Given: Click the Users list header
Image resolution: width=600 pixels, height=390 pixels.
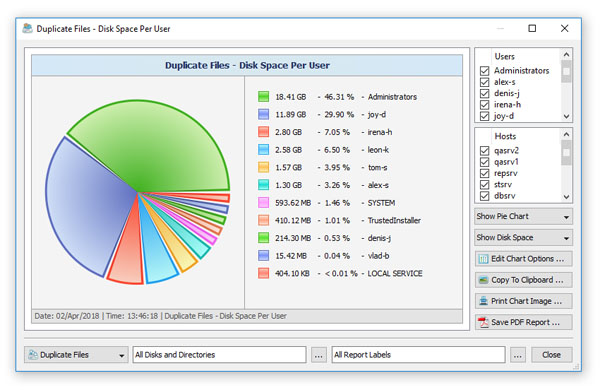Looking at the screenshot, I should click(505, 57).
